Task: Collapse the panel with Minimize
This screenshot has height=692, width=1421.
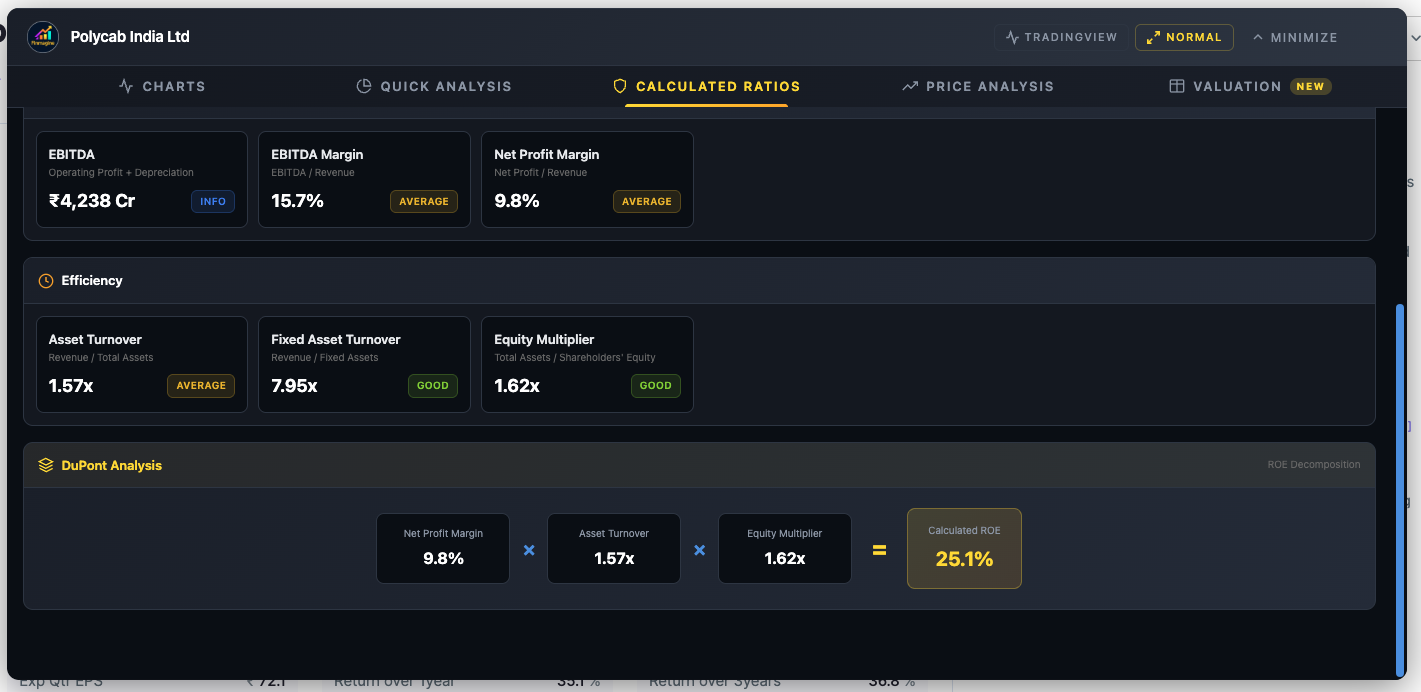Action: pos(1295,37)
